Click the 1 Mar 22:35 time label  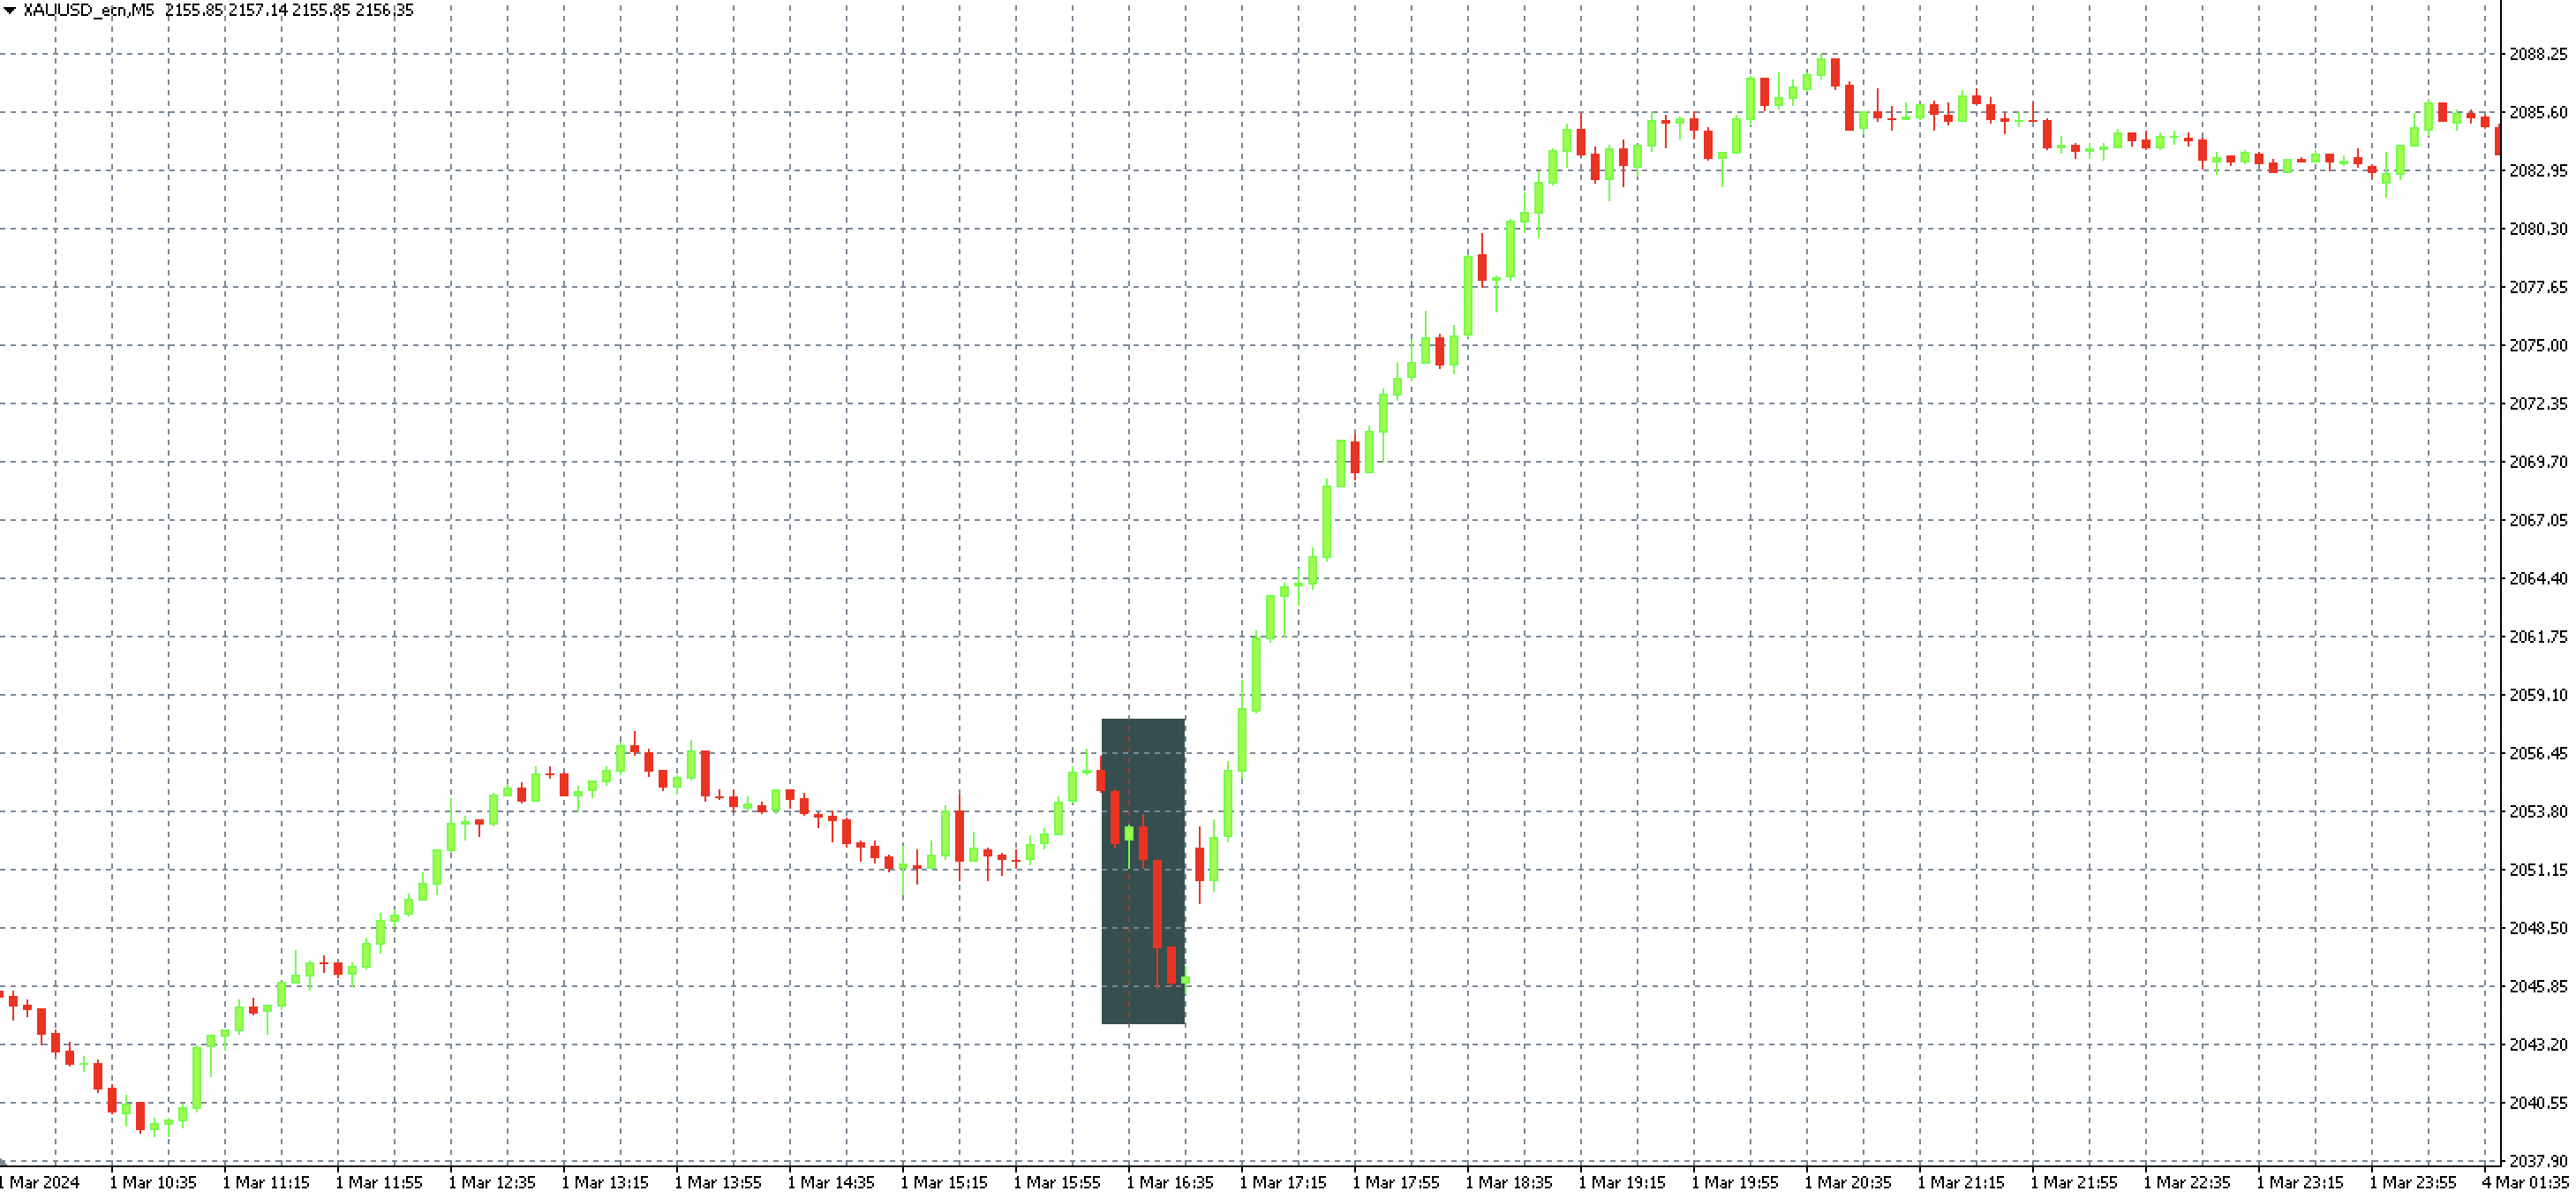click(2186, 1183)
